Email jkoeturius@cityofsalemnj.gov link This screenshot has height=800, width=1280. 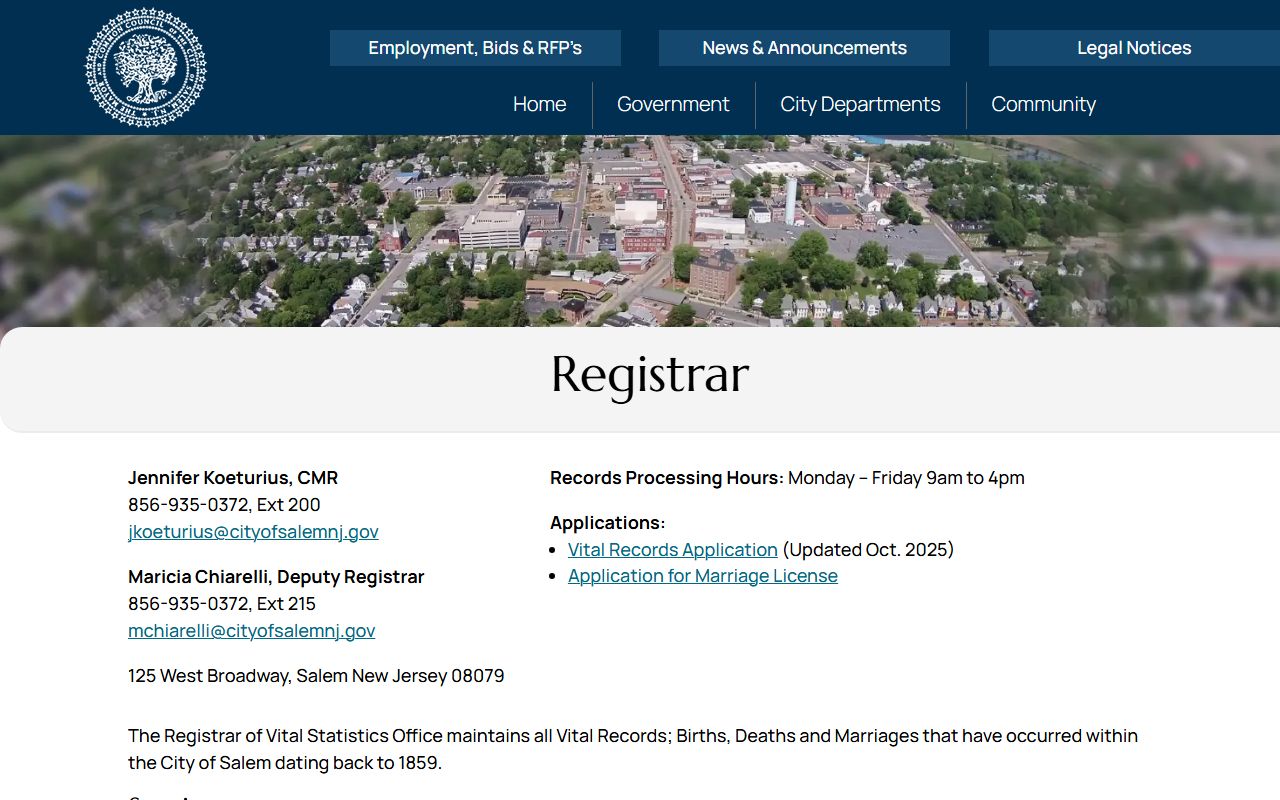pos(253,532)
